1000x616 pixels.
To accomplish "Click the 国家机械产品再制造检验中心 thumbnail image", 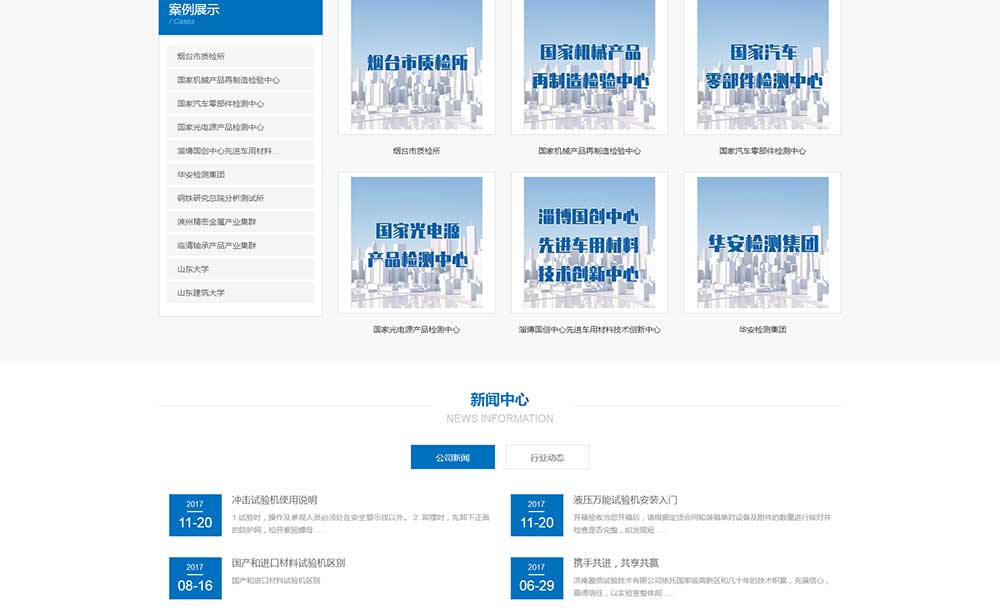I will pyautogui.click(x=589, y=65).
